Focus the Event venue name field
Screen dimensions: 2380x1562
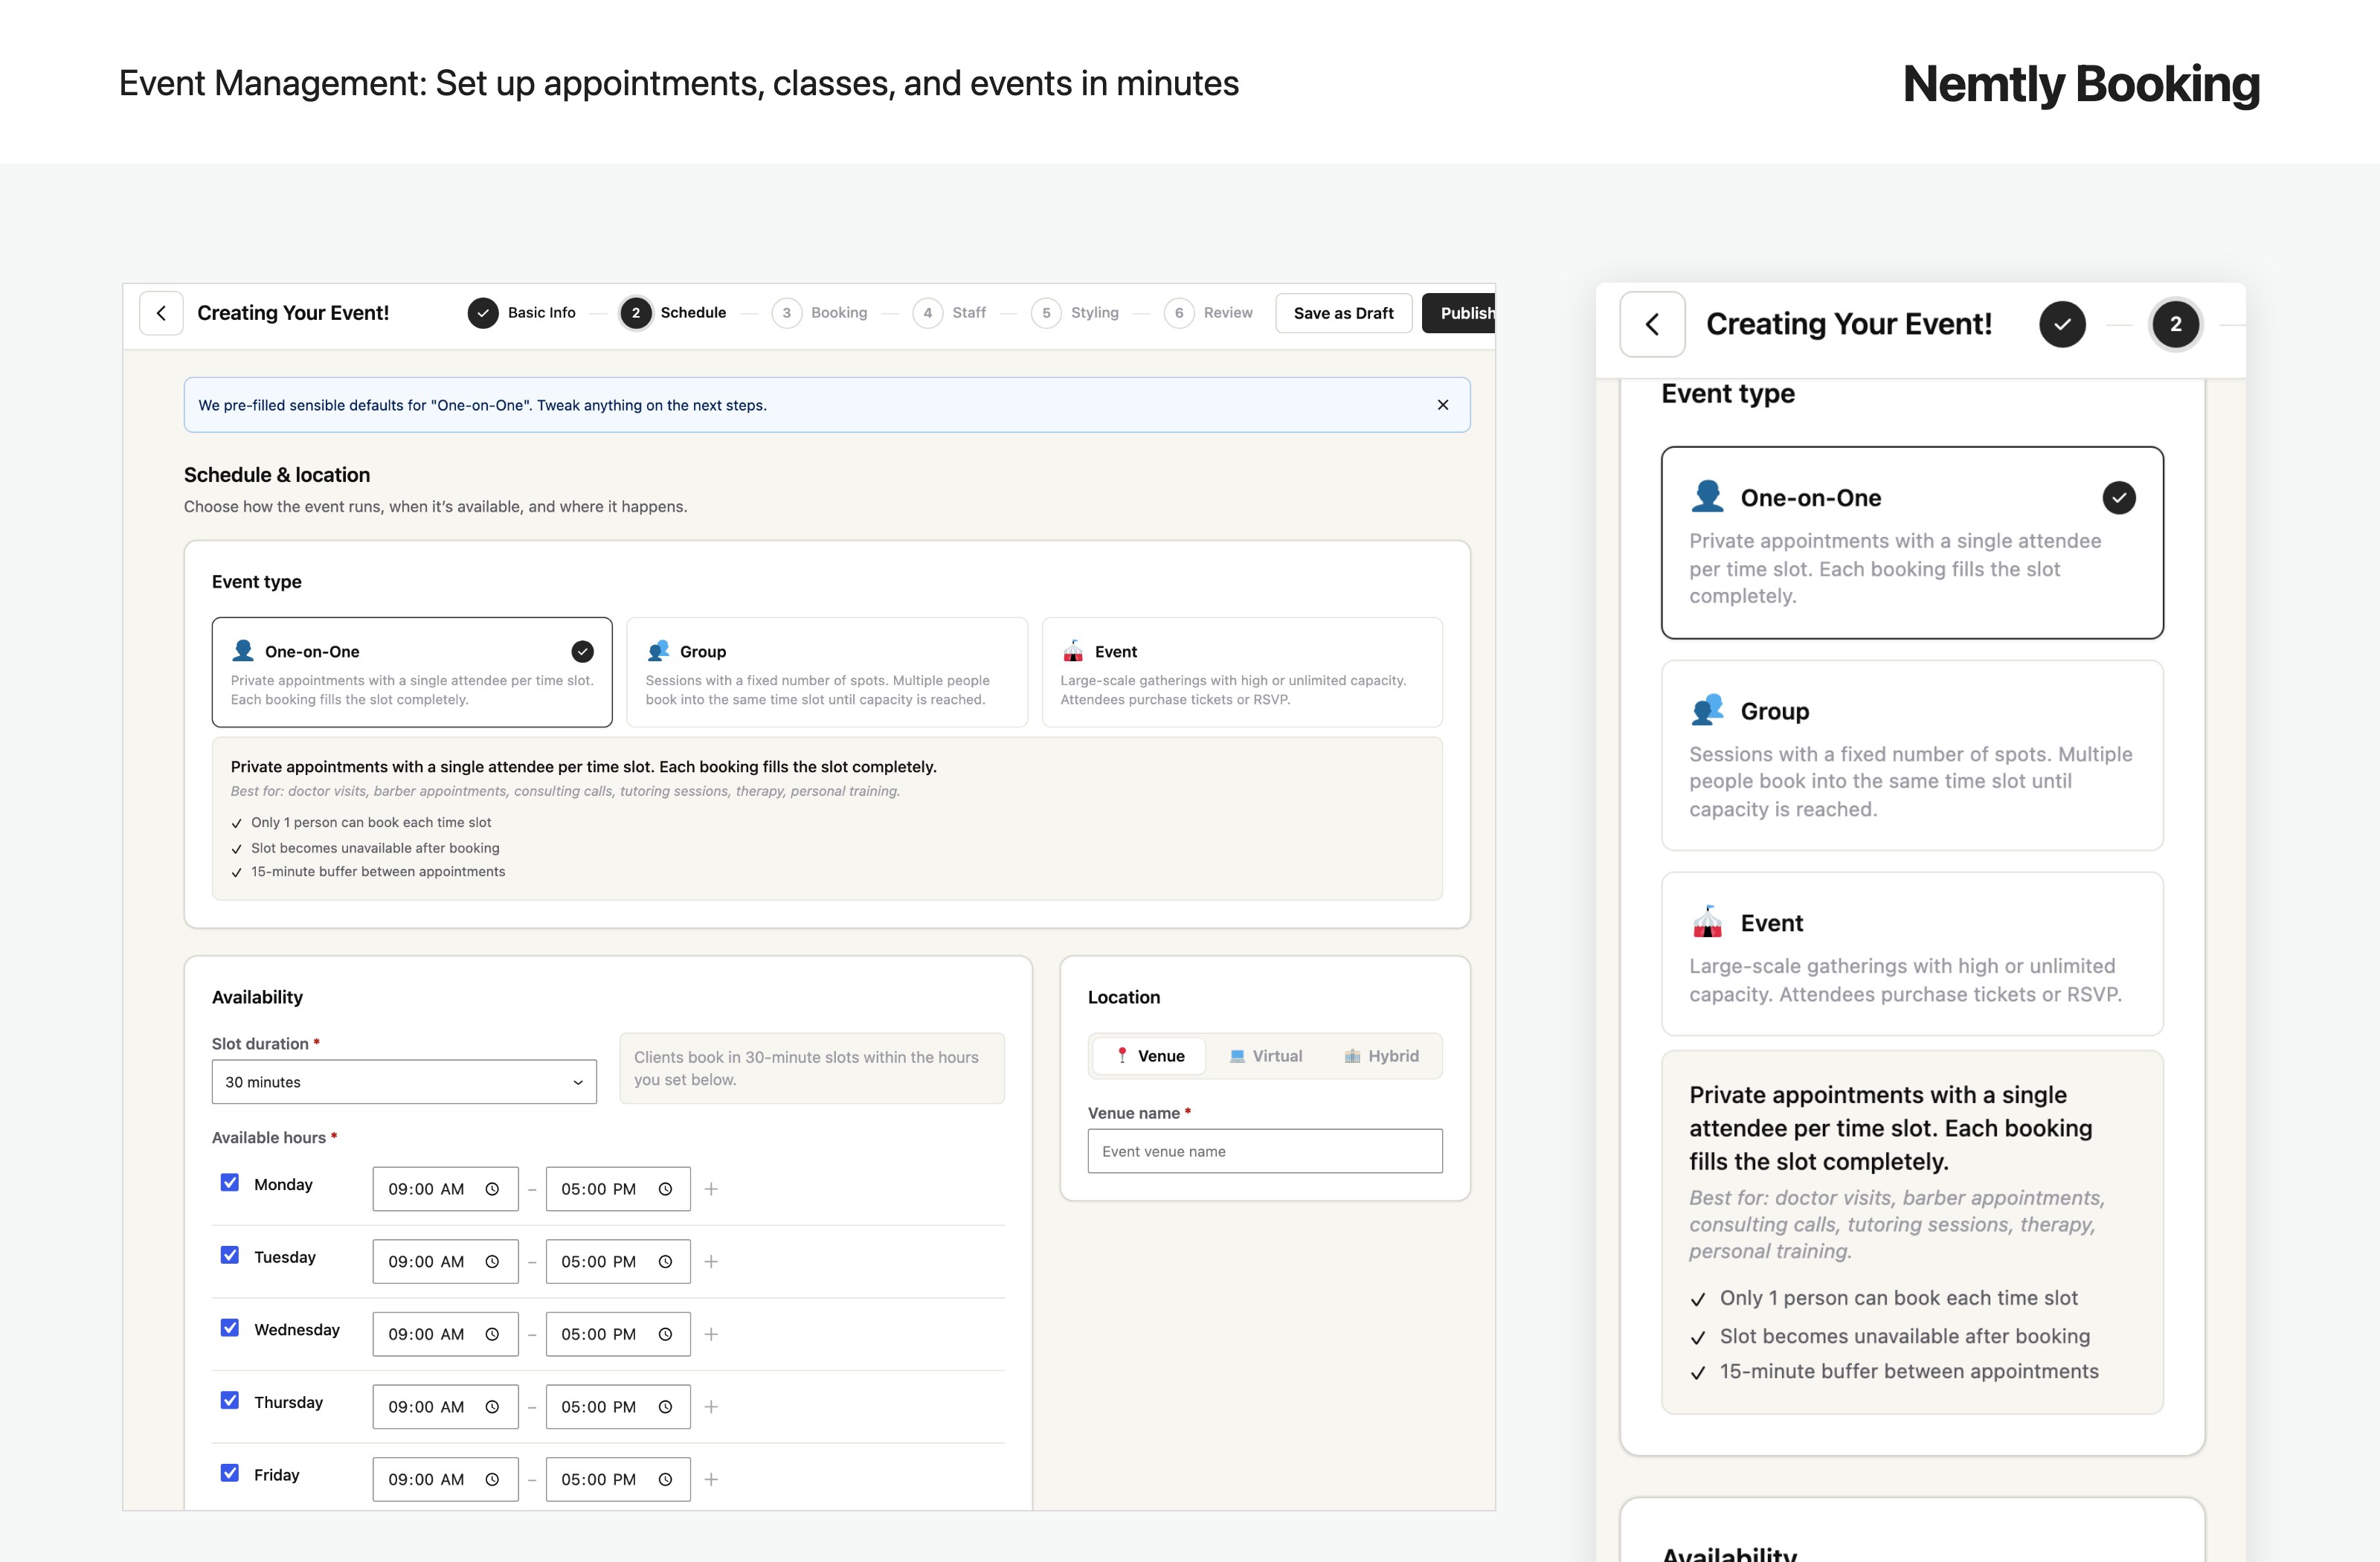1265,1151
